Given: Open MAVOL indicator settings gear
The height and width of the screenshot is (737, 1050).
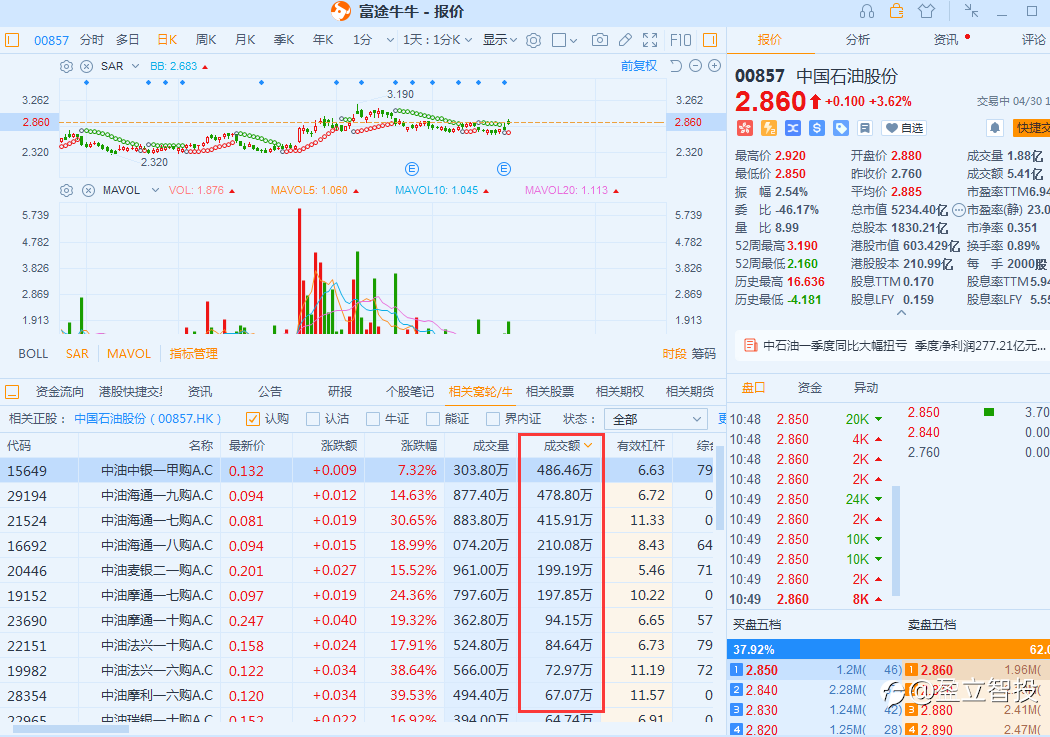Looking at the screenshot, I should point(66,191).
